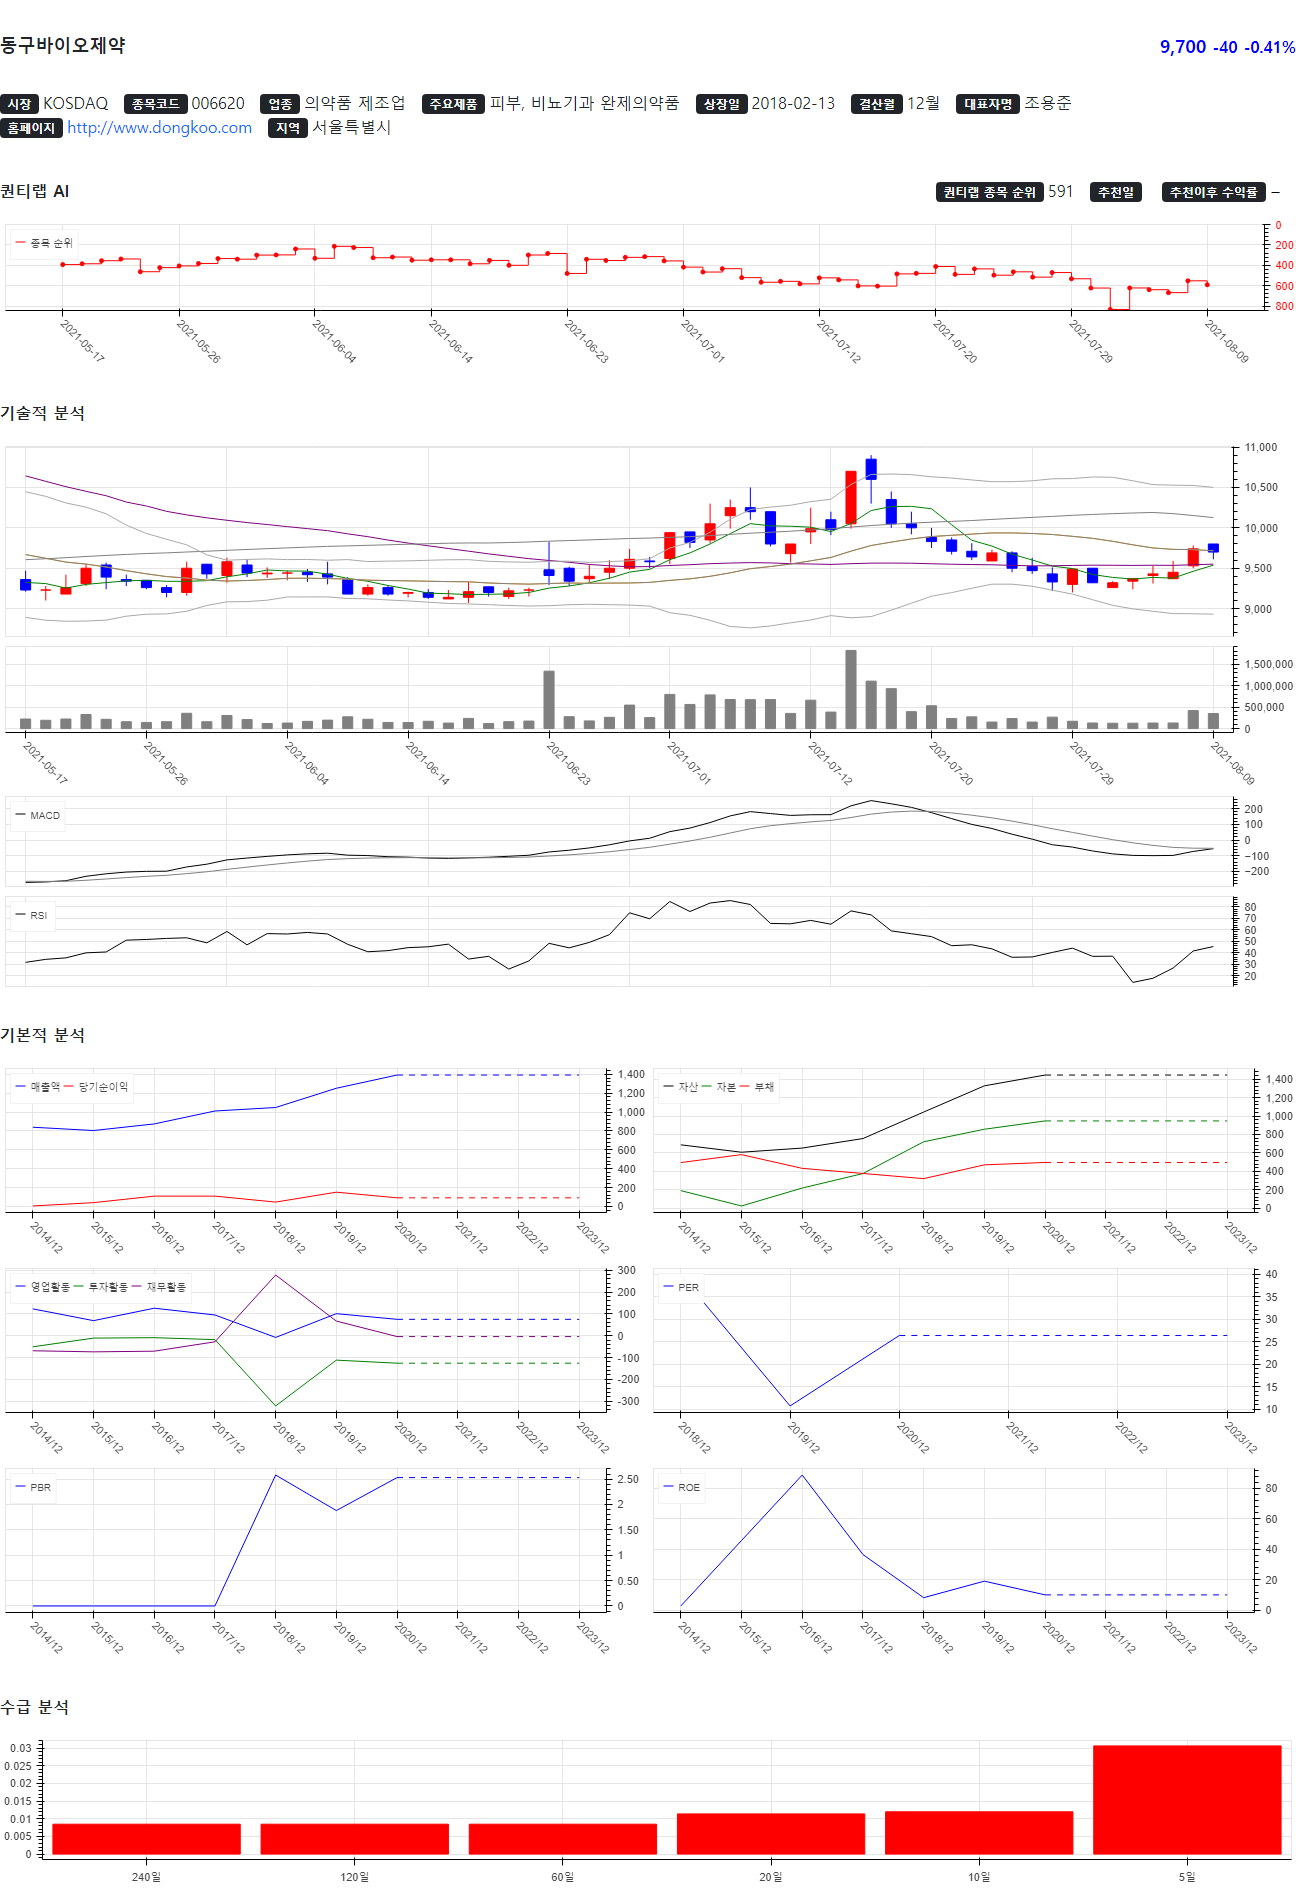Toggle the RSI legend entry
The image size is (1296, 1893).
coord(31,916)
